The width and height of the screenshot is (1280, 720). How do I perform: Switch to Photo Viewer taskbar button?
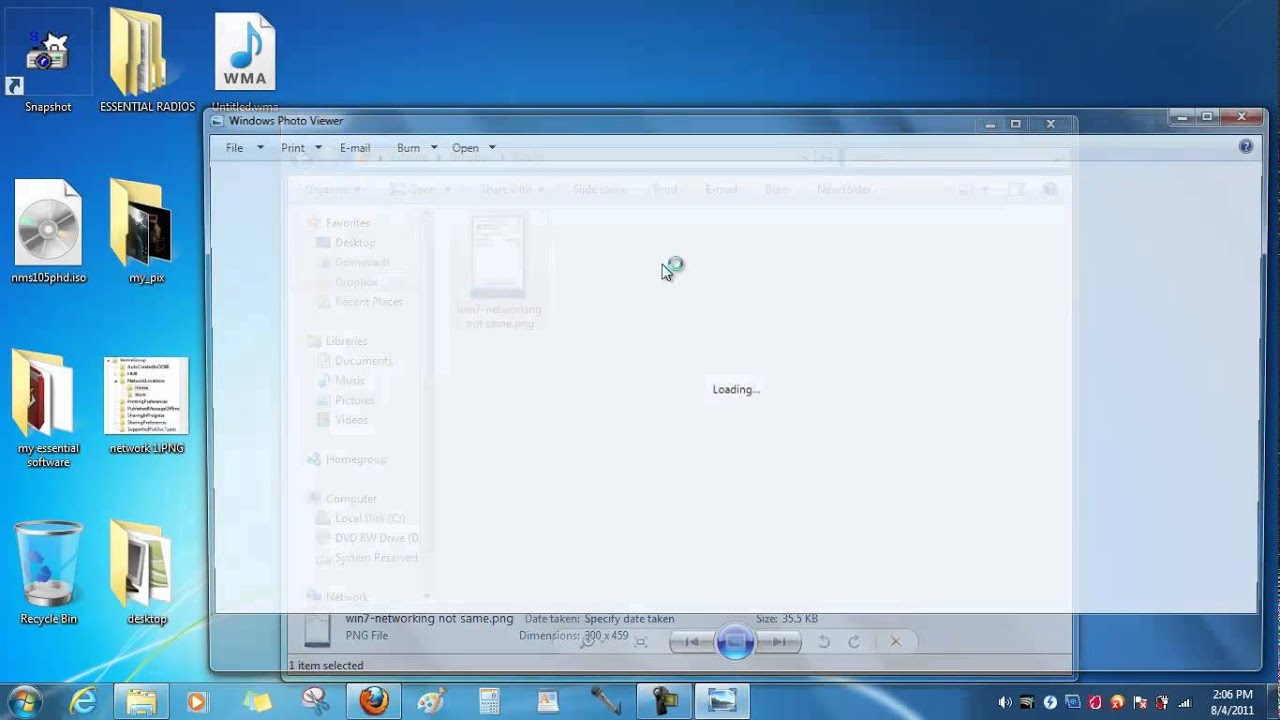pyautogui.click(x=722, y=702)
